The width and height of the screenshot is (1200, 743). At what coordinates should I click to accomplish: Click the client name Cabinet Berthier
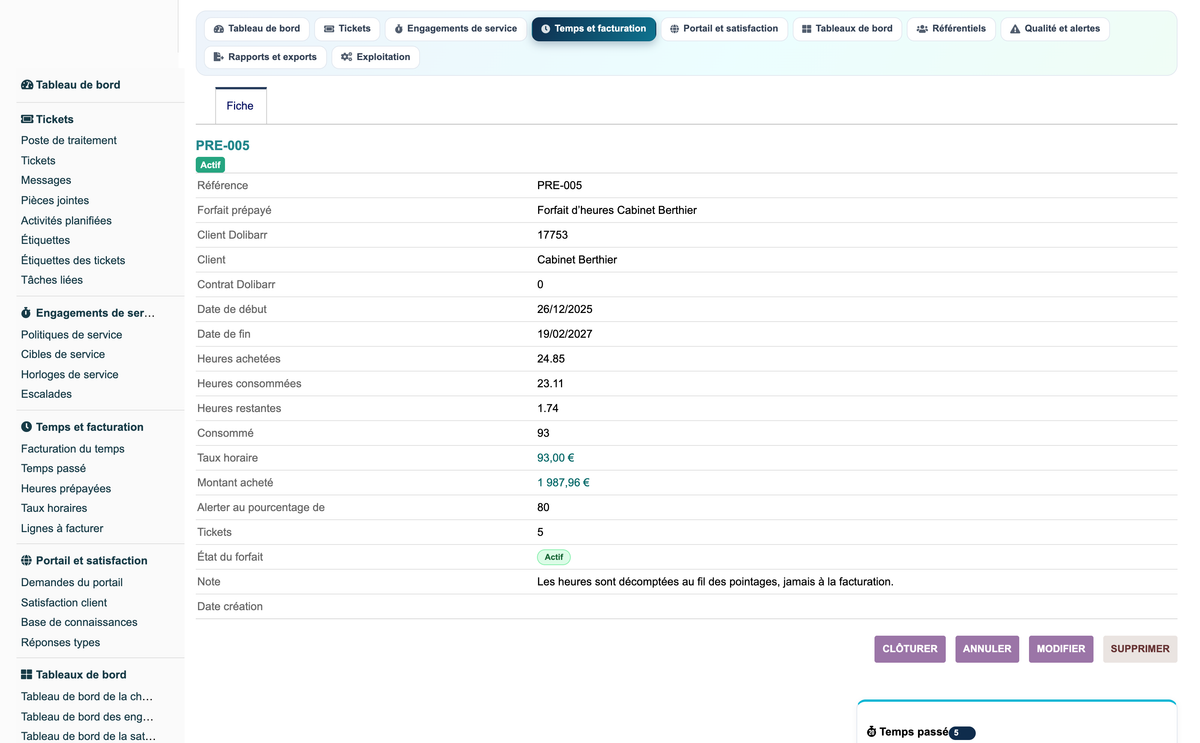pyautogui.click(x=577, y=260)
